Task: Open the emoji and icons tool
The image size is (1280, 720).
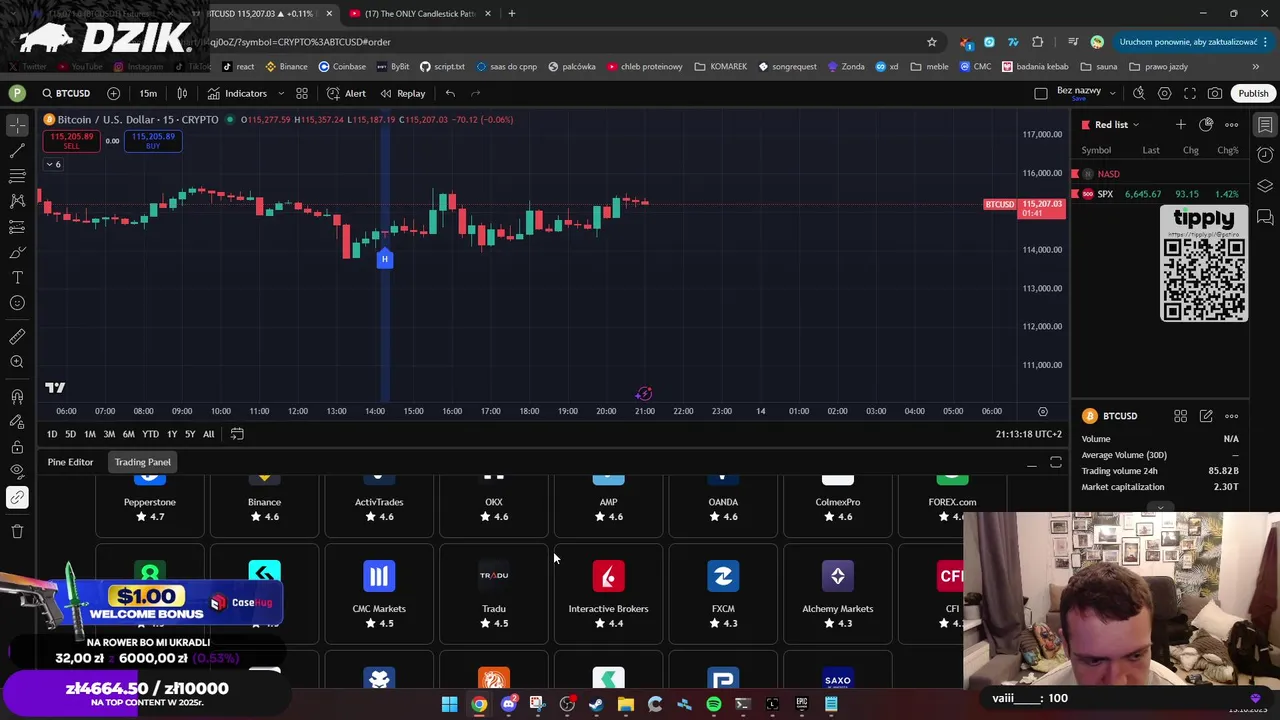Action: click(17, 303)
